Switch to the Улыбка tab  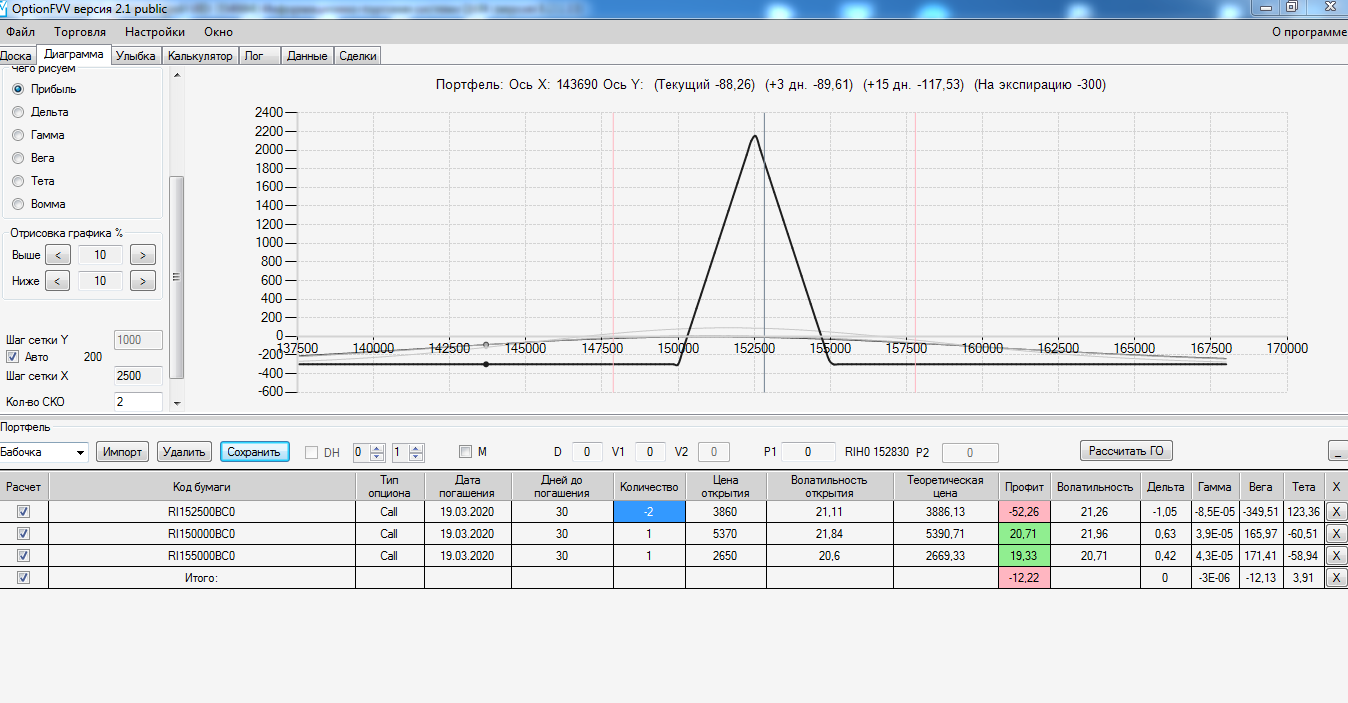136,56
